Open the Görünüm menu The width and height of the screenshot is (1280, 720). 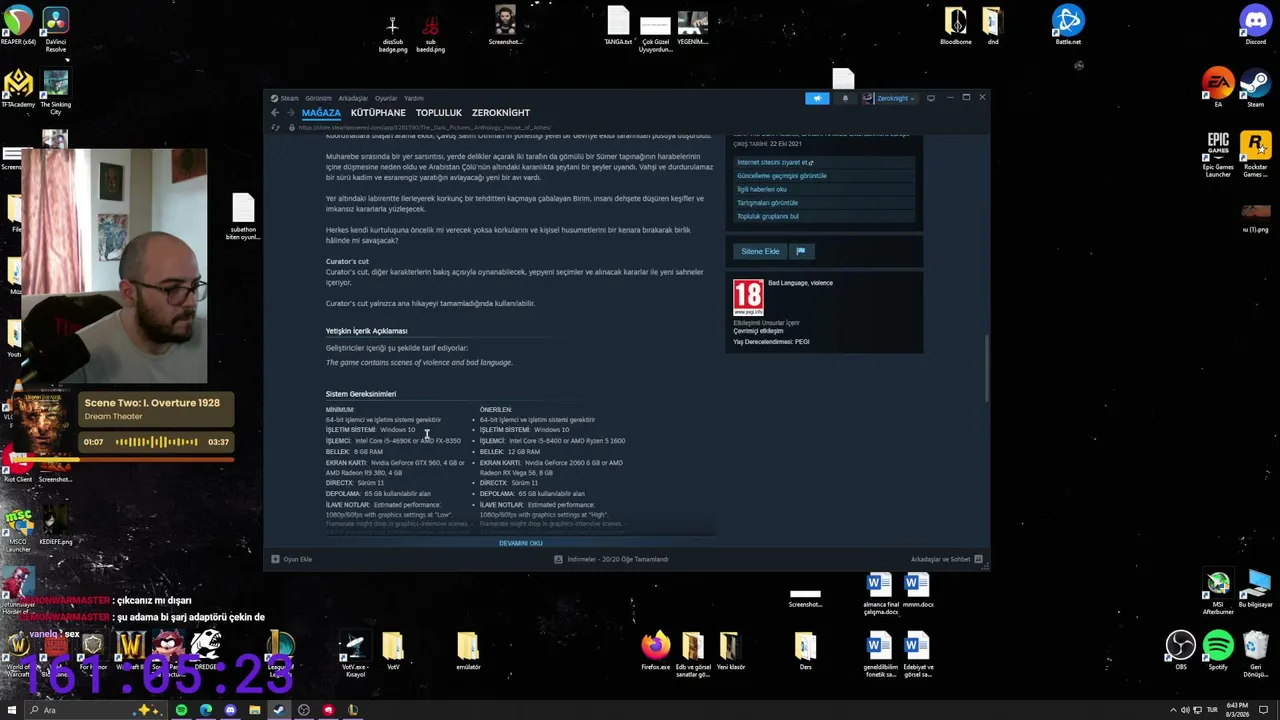coord(318,98)
